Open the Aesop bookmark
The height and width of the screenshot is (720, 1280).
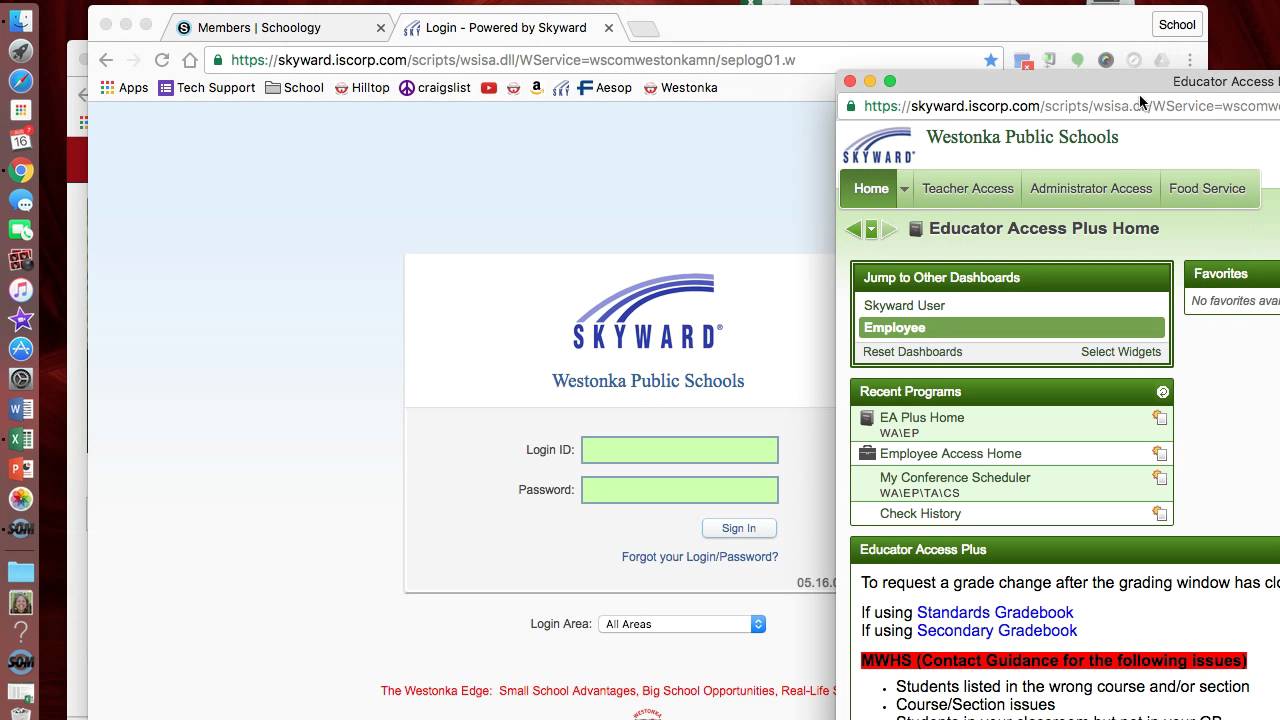(x=605, y=88)
